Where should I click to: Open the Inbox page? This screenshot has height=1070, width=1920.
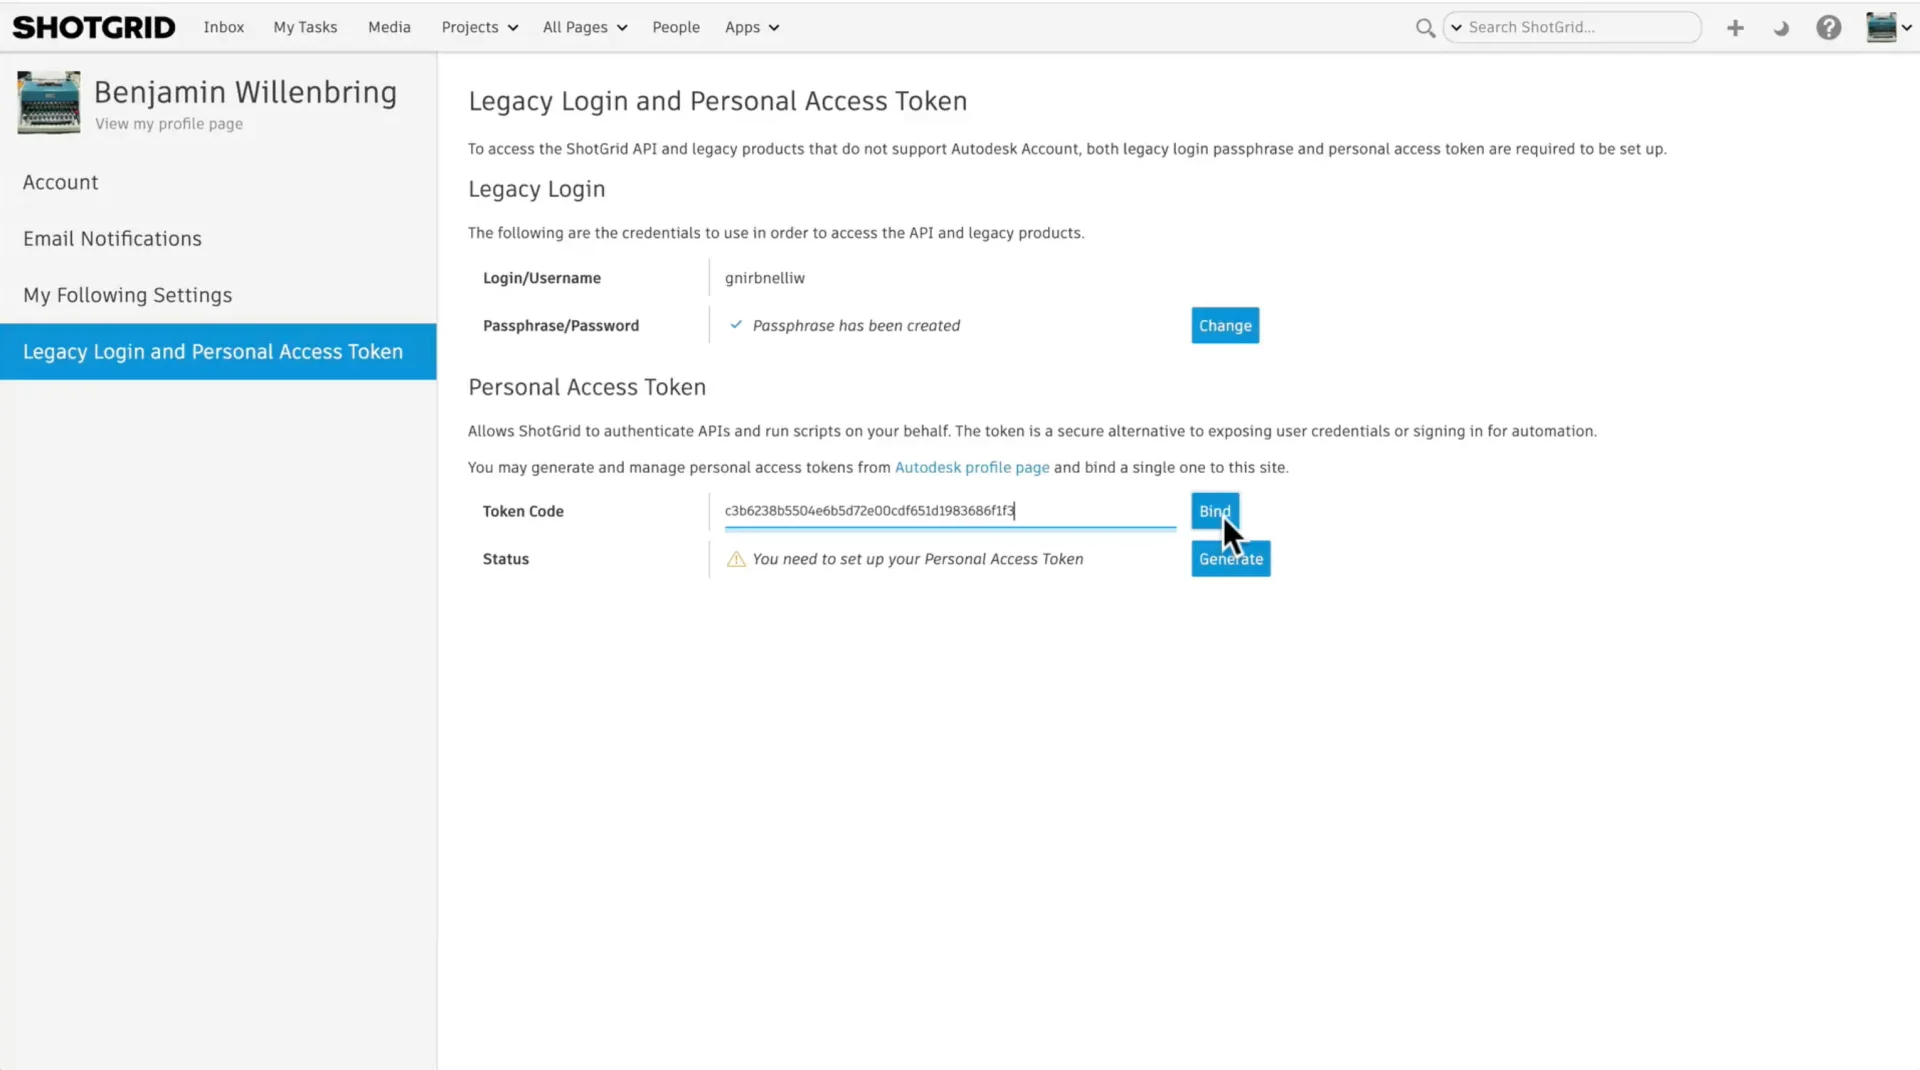point(224,27)
